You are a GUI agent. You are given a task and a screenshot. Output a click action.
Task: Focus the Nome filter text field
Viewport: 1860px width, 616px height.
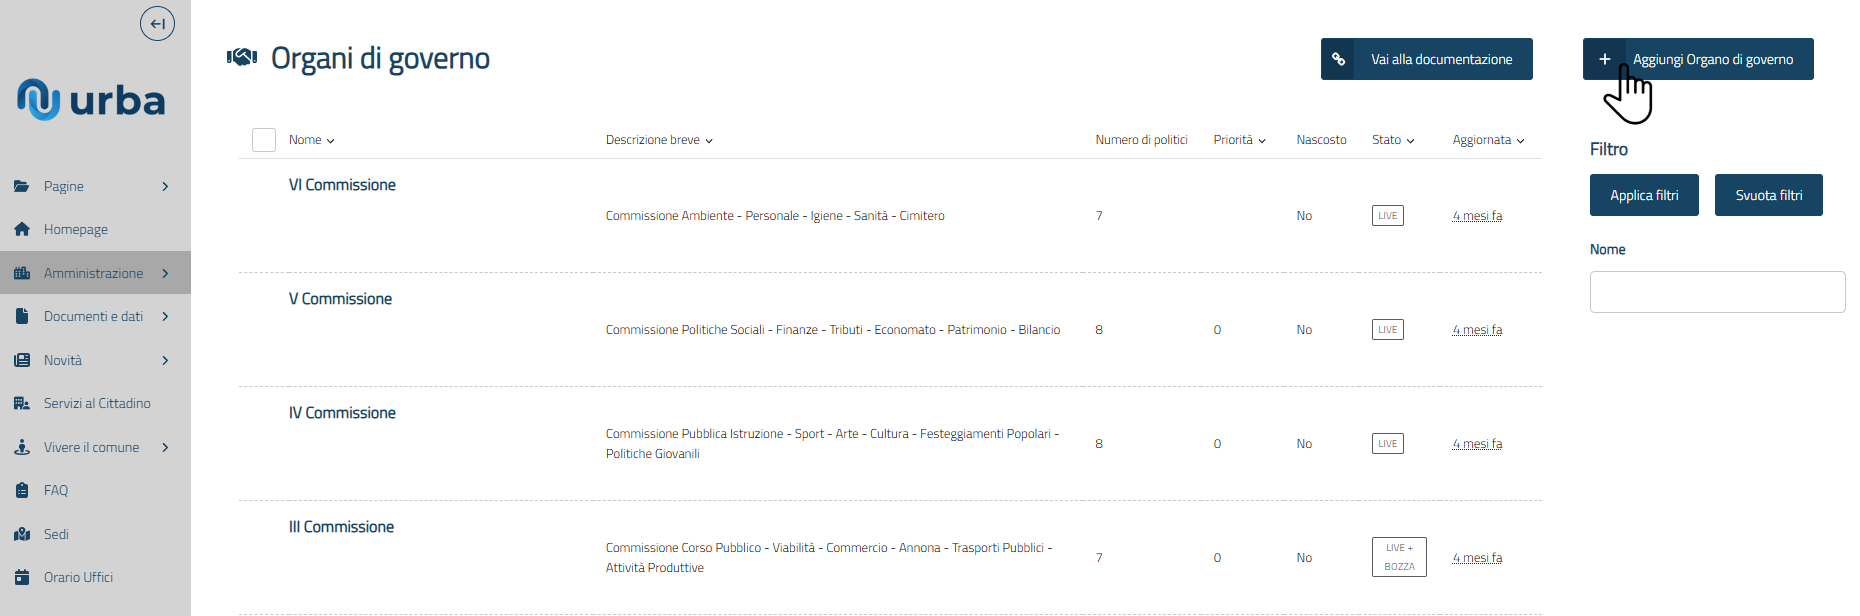point(1717,292)
